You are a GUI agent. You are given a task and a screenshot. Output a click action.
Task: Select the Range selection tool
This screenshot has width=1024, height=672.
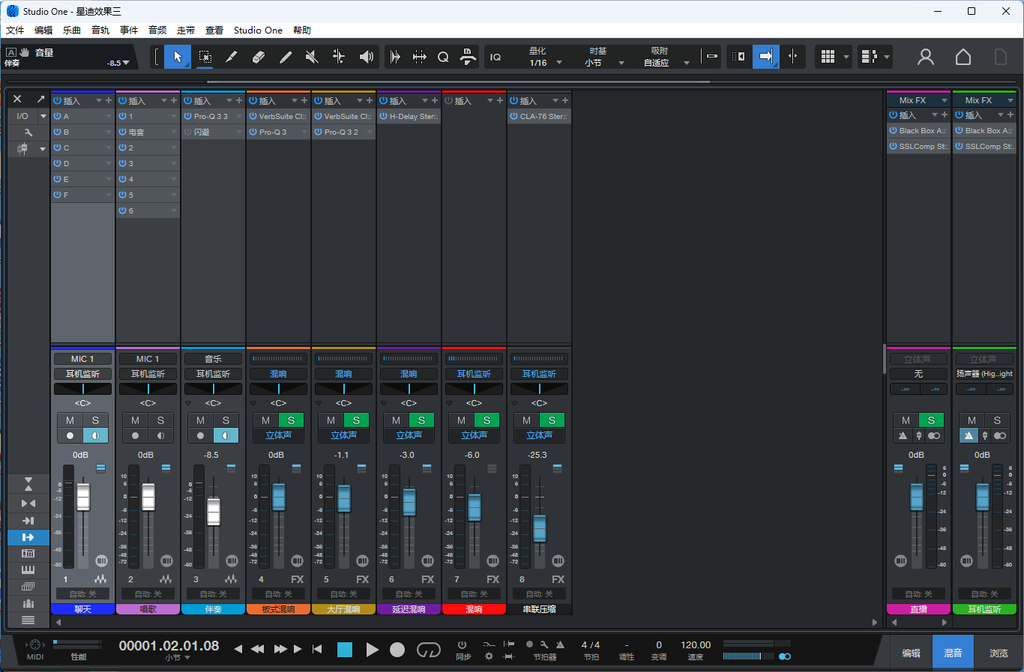coord(204,57)
